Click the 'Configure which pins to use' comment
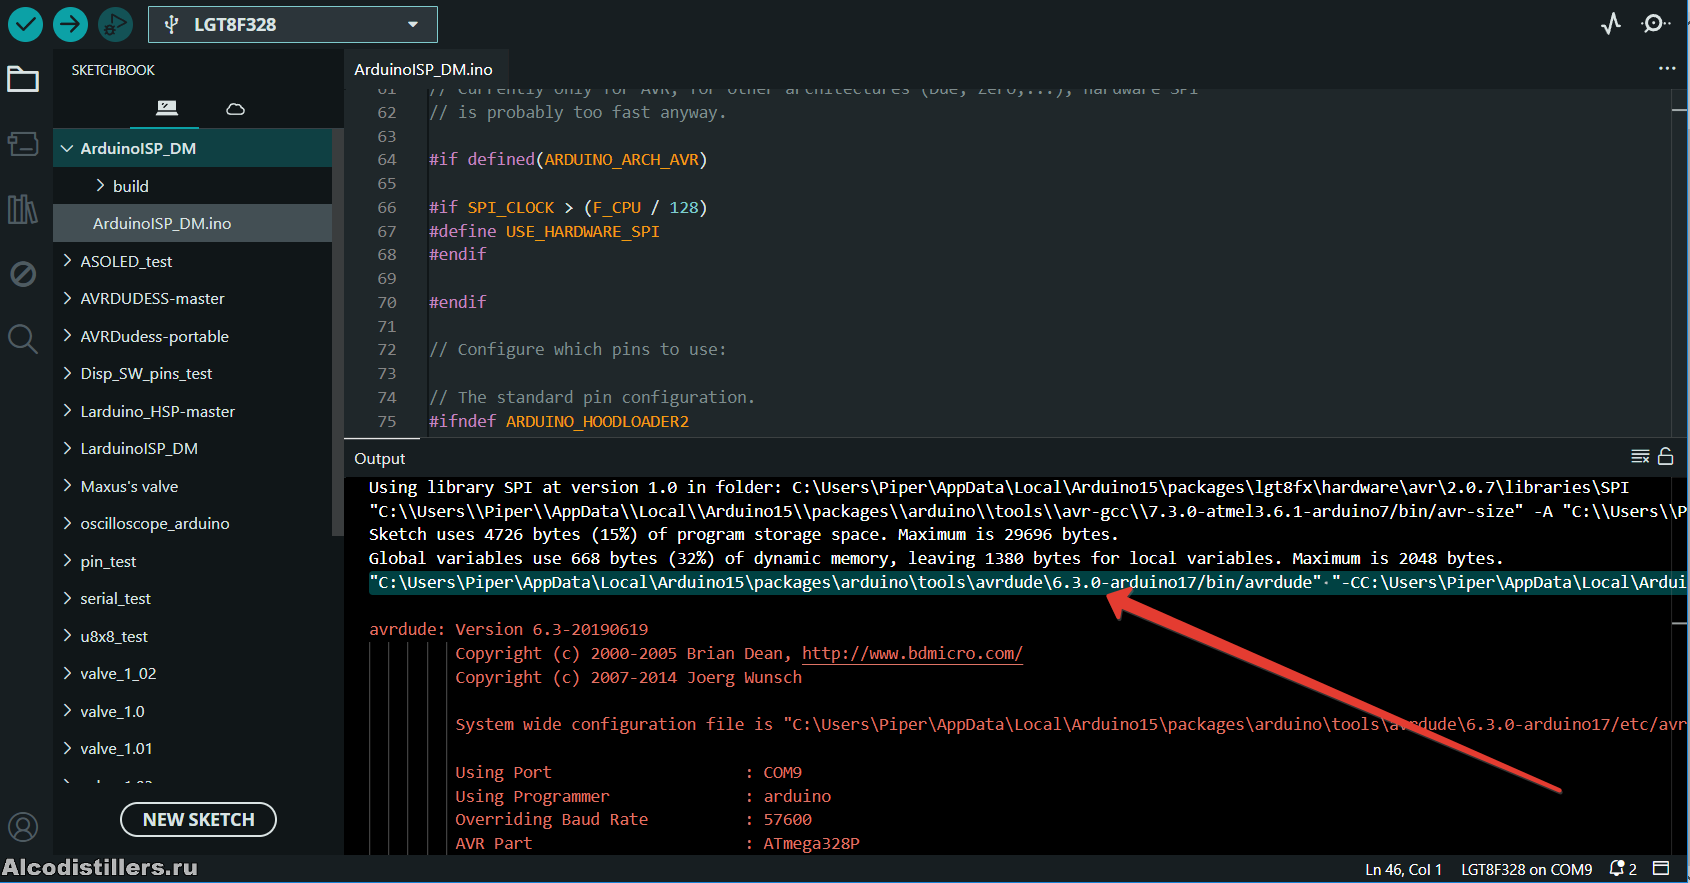Image resolution: width=1690 pixels, height=883 pixels. coord(578,349)
